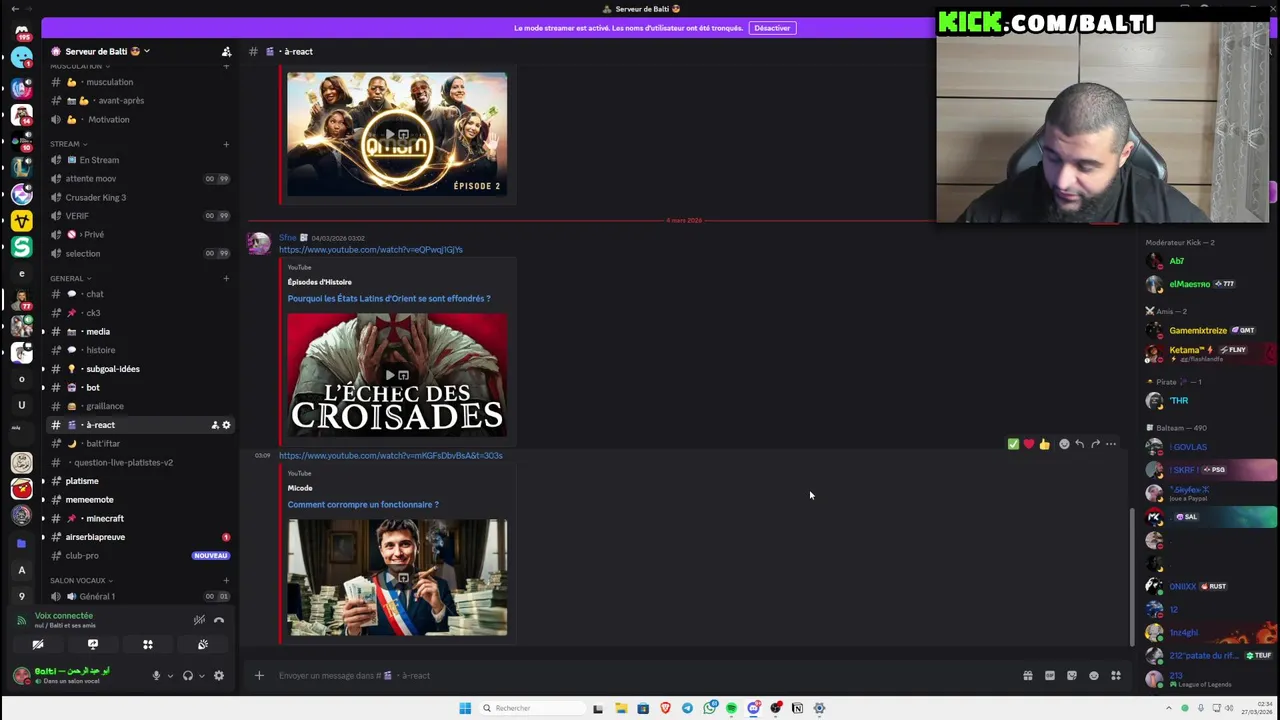The height and width of the screenshot is (720, 1280).
Task: Open the histoire text channel
Action: 140,350
